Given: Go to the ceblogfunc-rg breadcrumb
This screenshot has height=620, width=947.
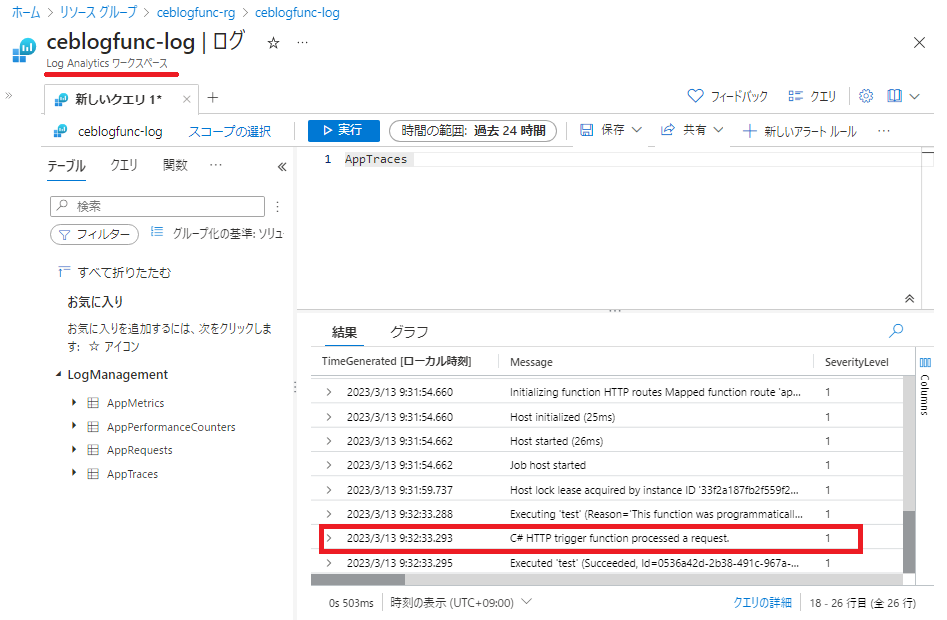Looking at the screenshot, I should point(196,13).
